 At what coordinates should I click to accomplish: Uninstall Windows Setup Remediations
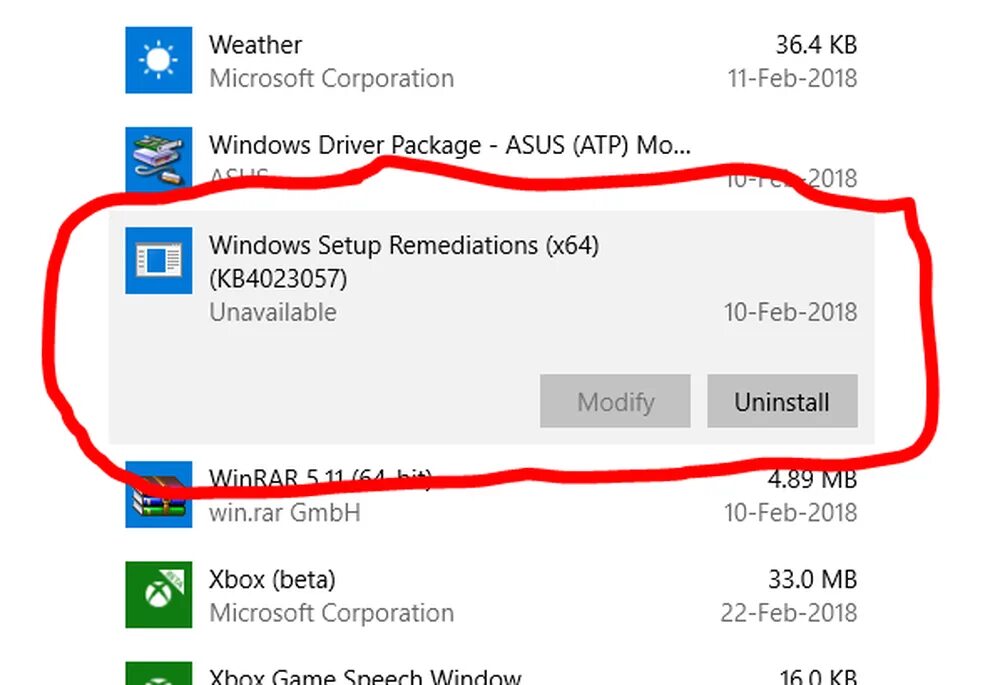(x=782, y=402)
